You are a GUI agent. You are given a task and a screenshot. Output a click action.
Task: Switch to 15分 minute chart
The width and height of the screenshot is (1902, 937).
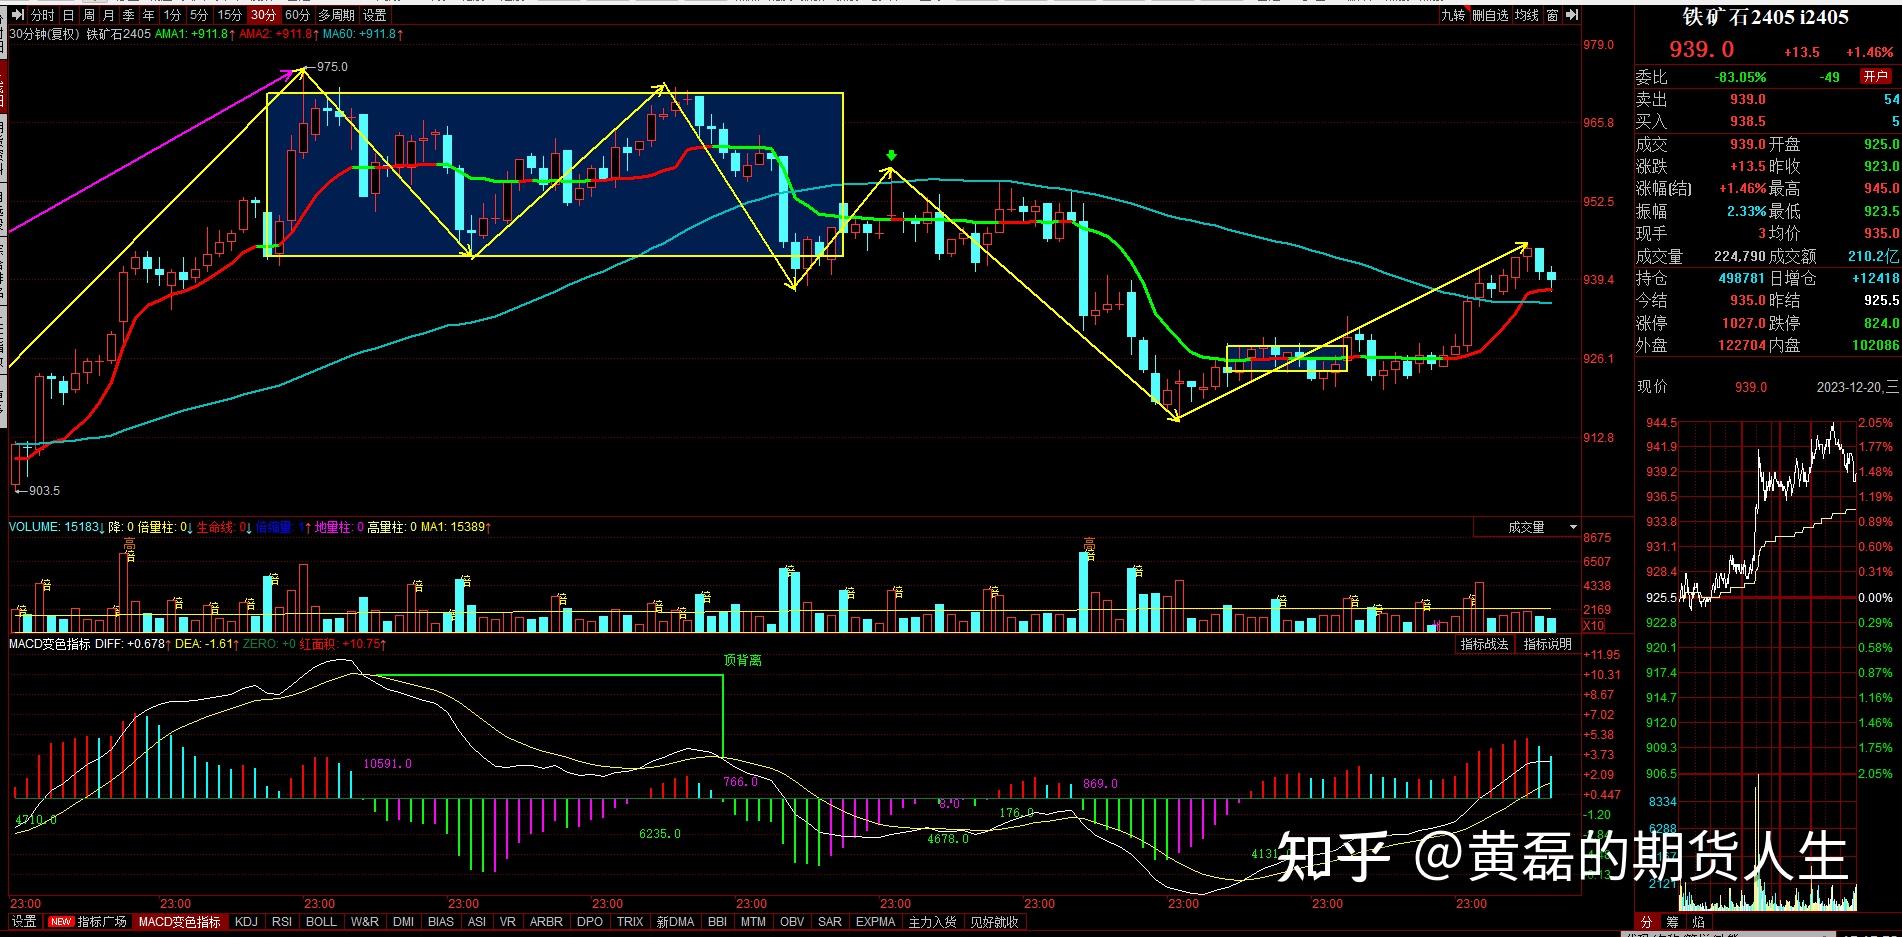230,15
